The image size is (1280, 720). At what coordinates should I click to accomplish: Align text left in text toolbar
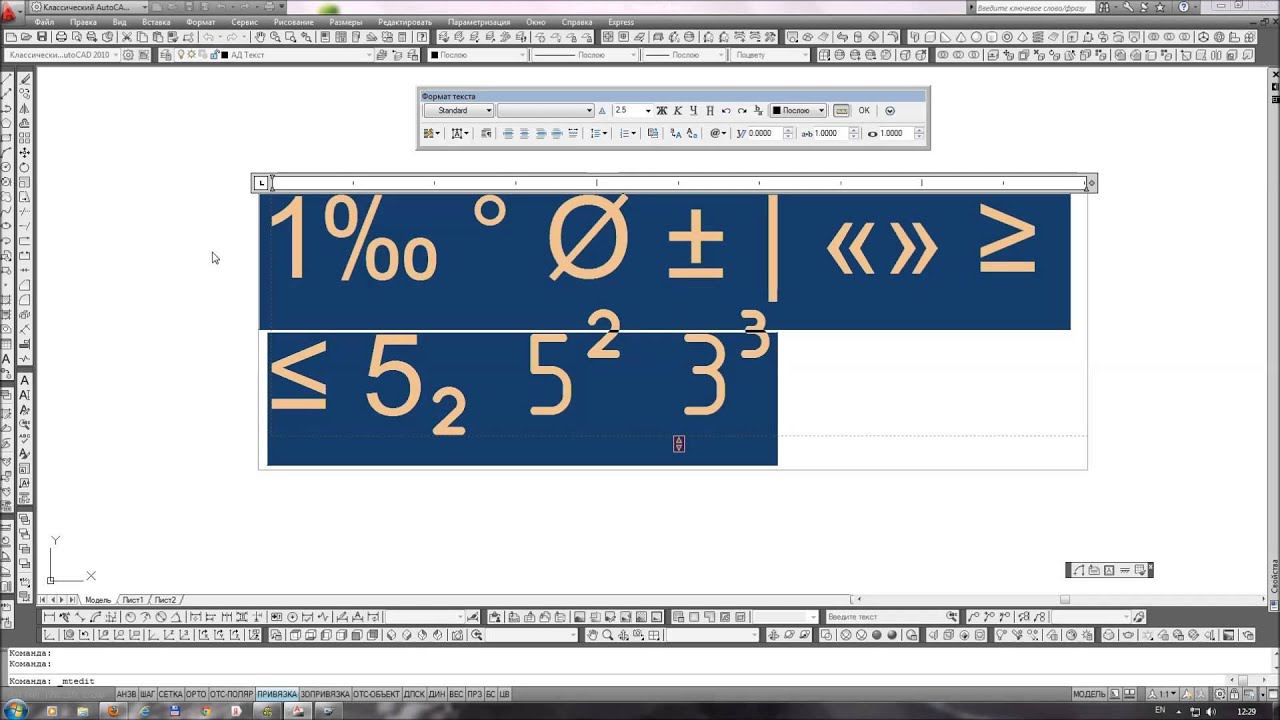[508, 133]
